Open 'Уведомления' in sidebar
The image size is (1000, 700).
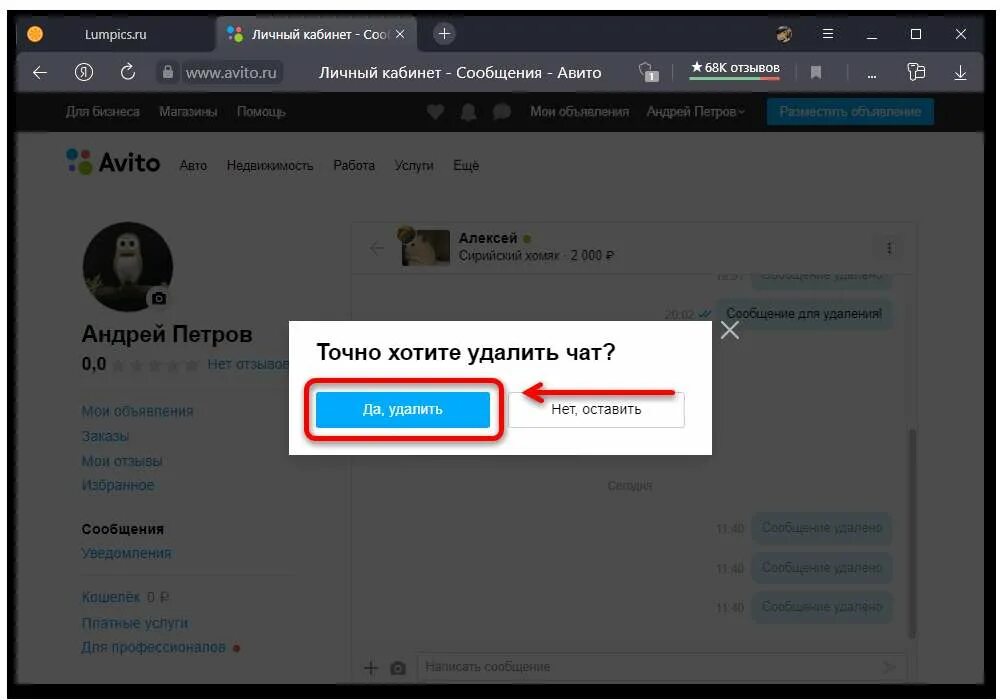(x=126, y=553)
